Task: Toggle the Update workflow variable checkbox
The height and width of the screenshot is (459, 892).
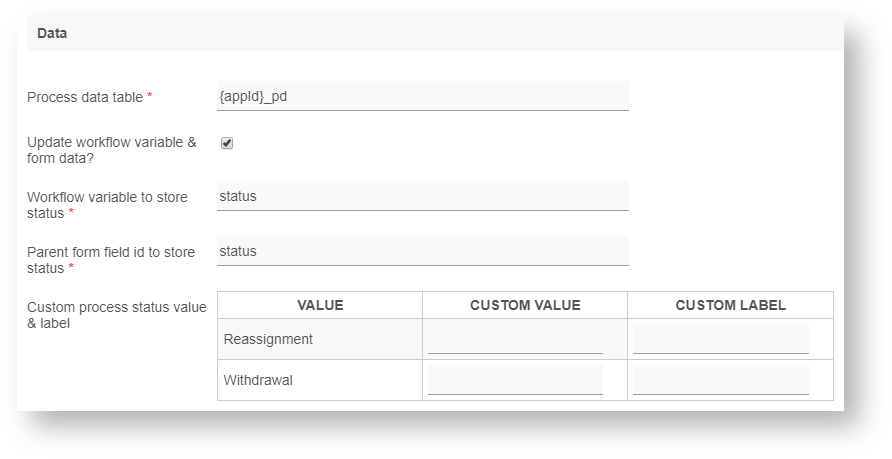Action: (x=227, y=143)
